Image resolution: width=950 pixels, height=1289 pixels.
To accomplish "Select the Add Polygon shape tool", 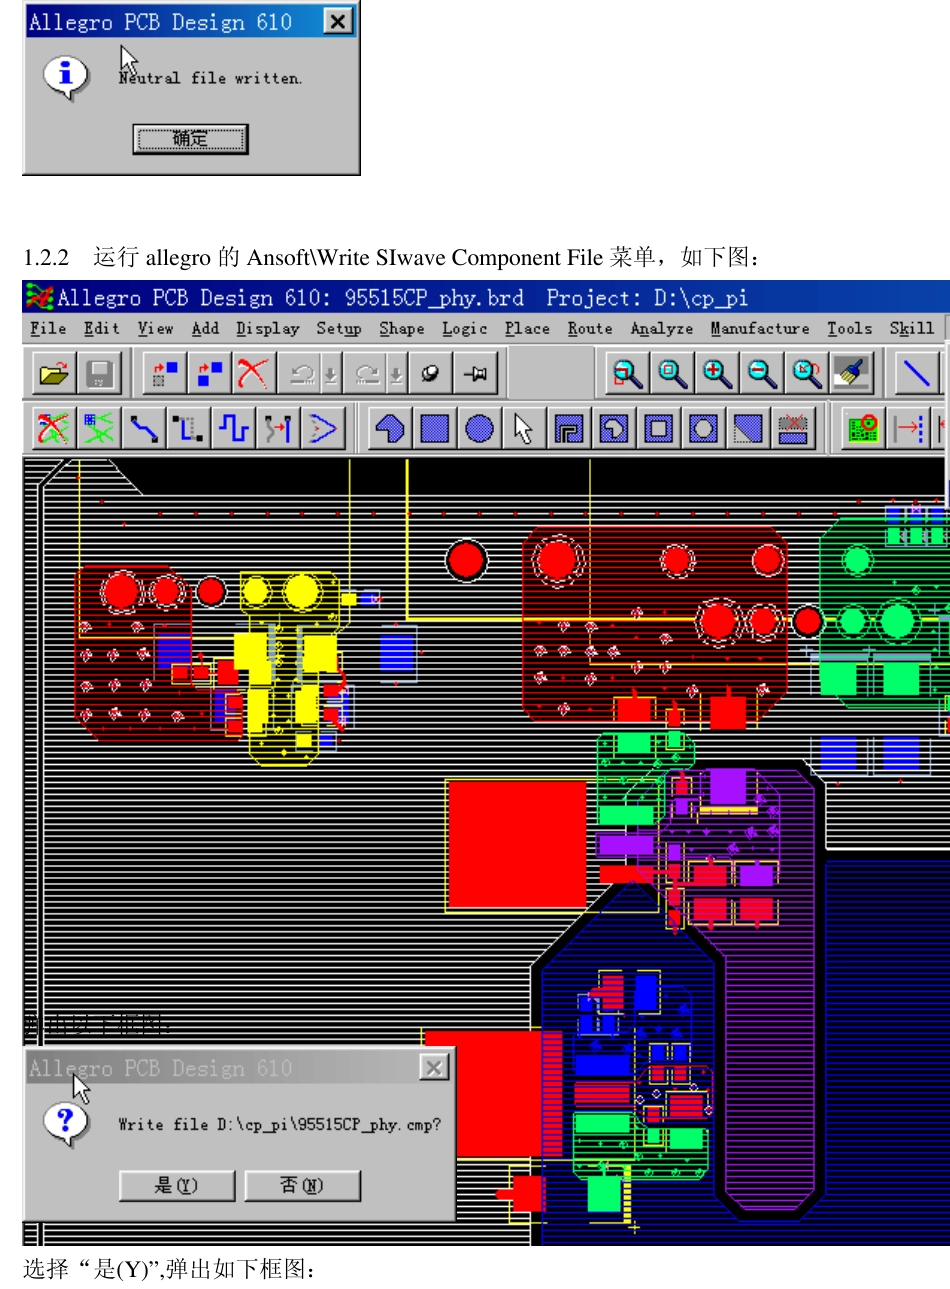I will (390, 429).
